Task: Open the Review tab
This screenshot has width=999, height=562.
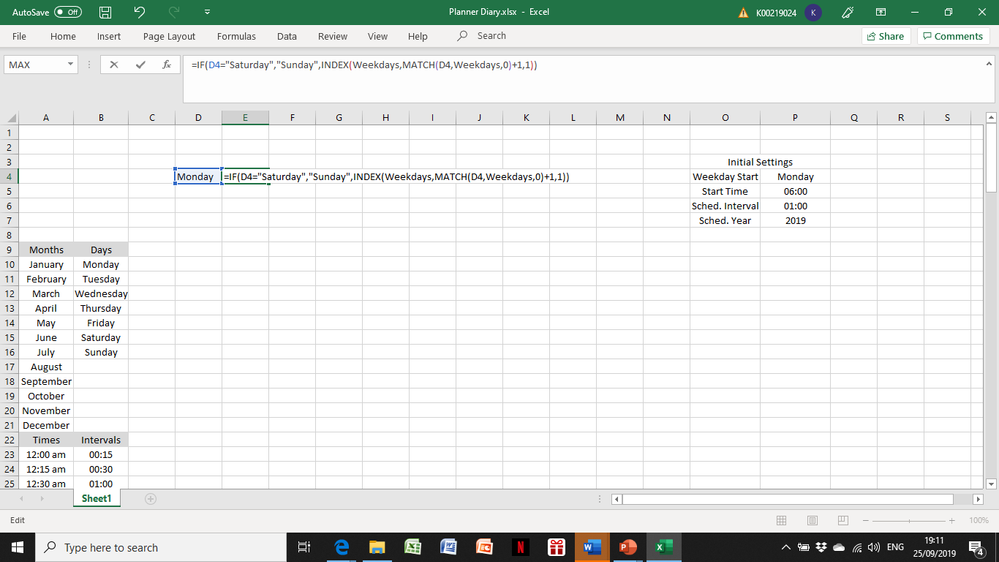Action: click(333, 36)
